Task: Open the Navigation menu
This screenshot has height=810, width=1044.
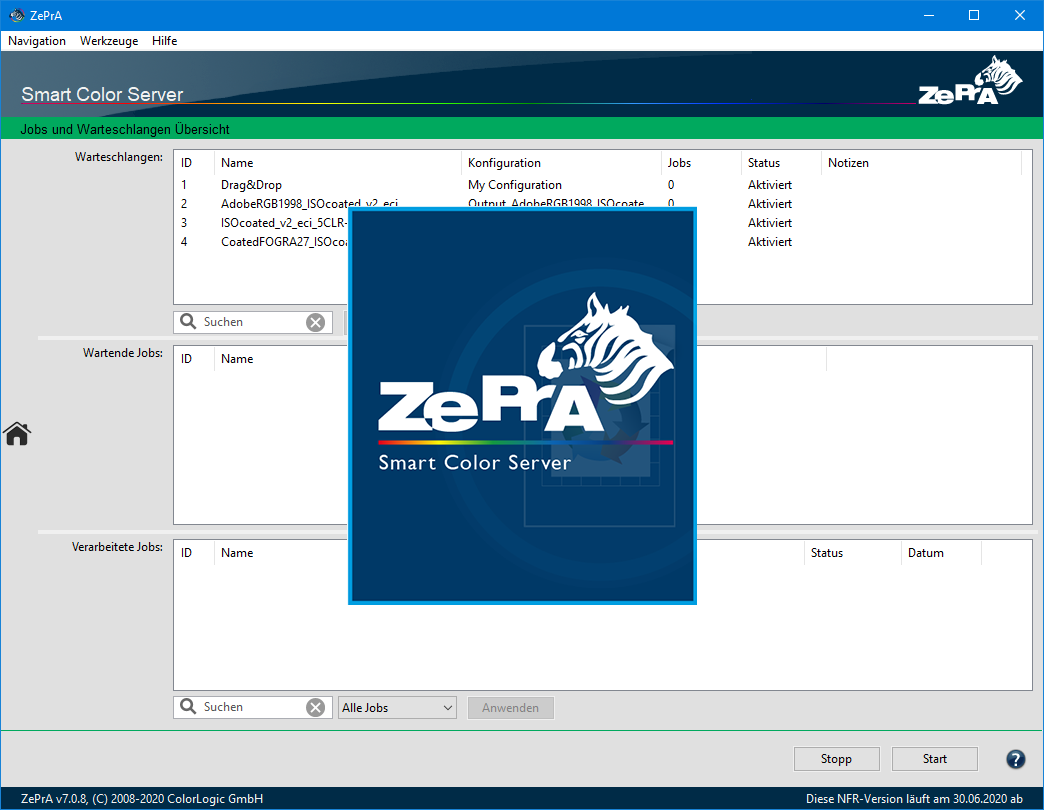Action: point(37,41)
